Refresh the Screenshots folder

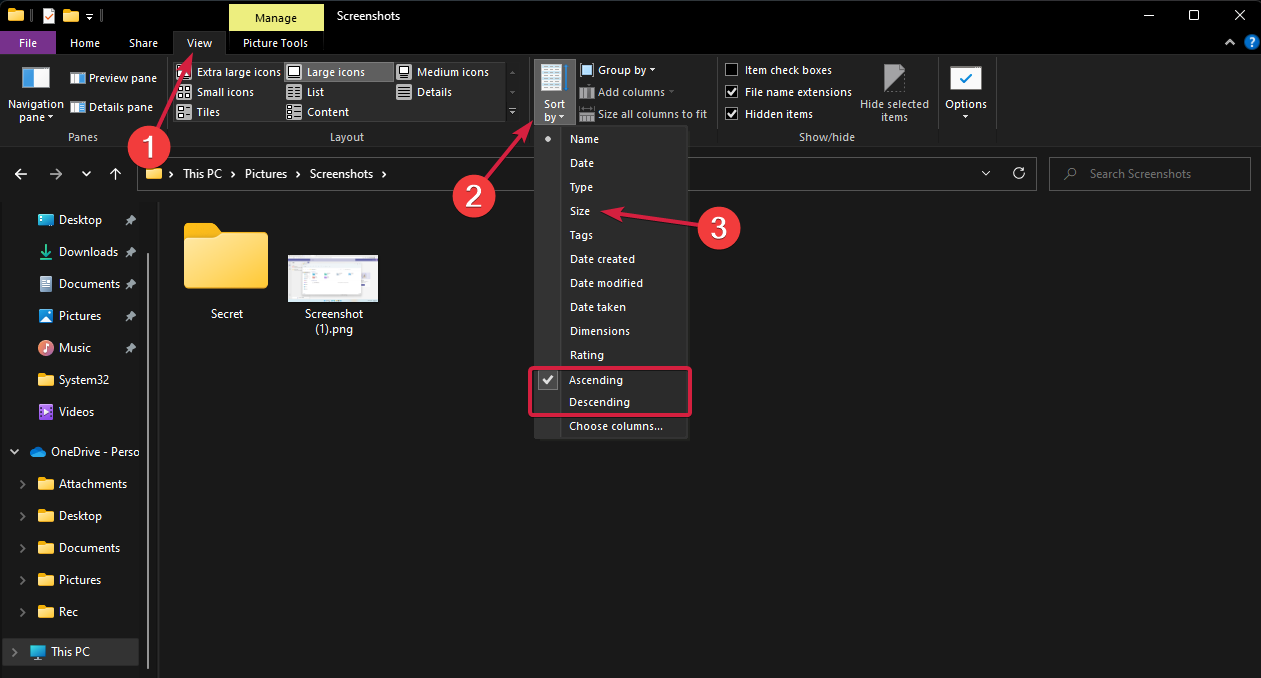1019,173
